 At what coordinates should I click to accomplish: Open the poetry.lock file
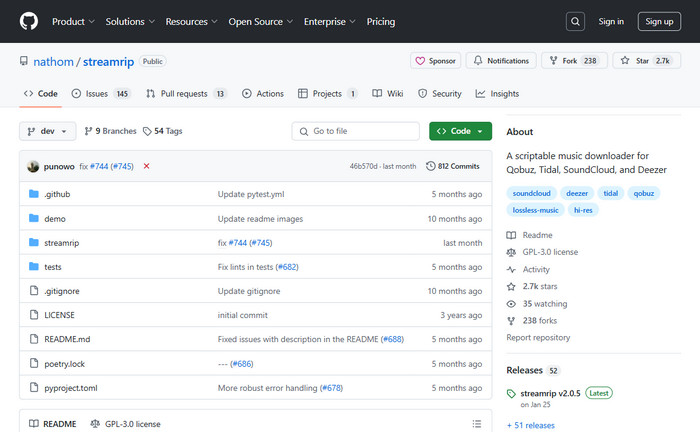(64, 364)
